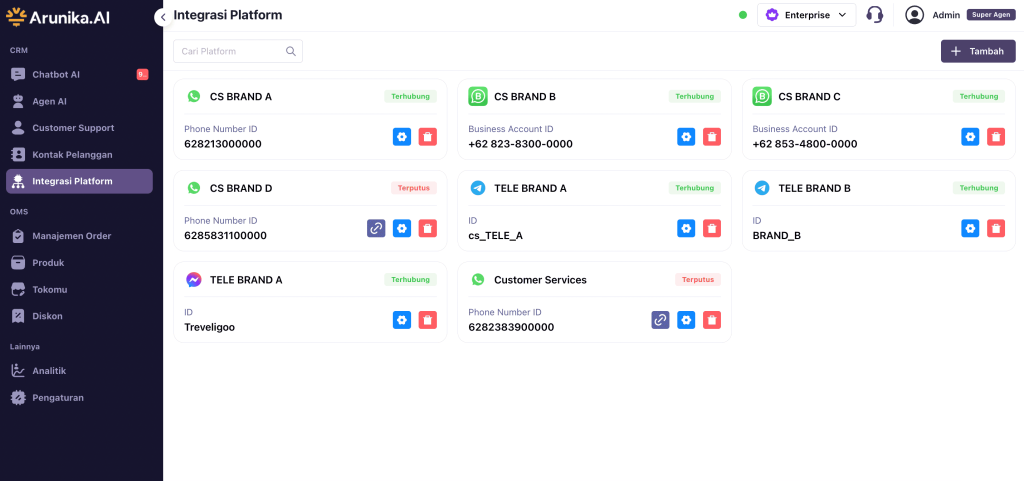Click the Admin username text
The width and height of the screenshot is (1024, 481).
pyautogui.click(x=946, y=15)
